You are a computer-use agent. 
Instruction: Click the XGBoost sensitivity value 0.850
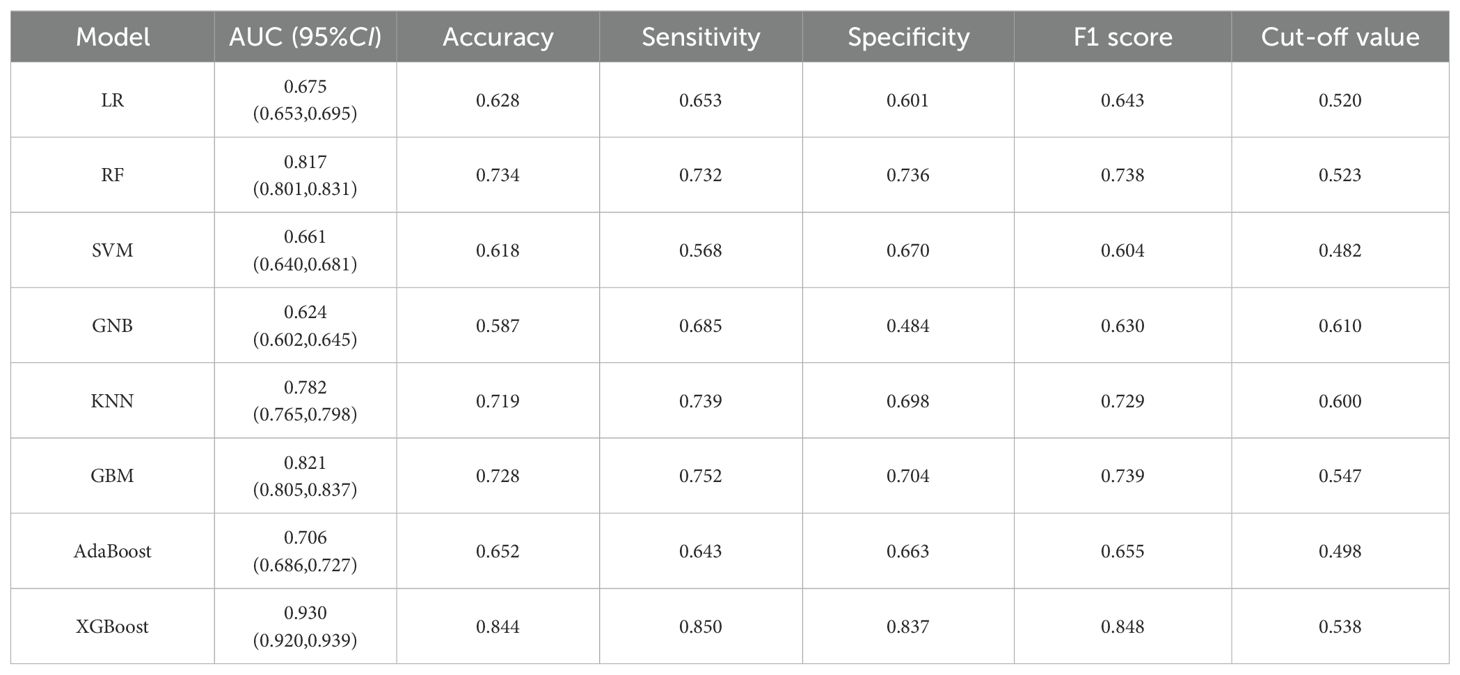pyautogui.click(x=701, y=627)
